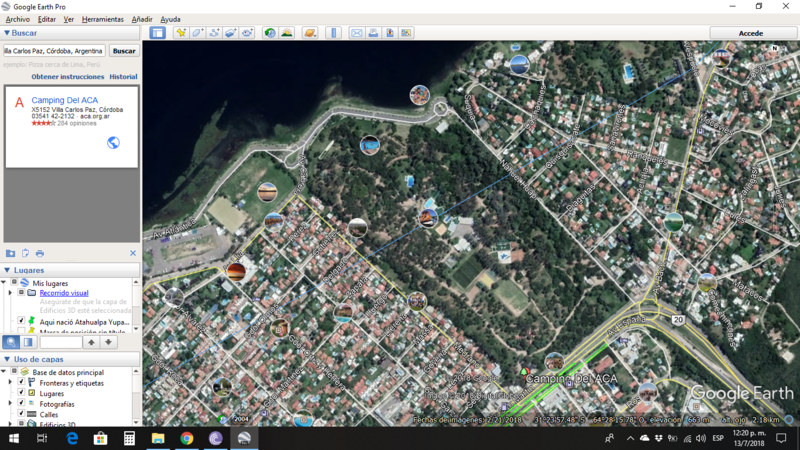Viewport: 800px width, 450px height.
Task: Open File Explorer from the taskbar
Action: click(158, 438)
